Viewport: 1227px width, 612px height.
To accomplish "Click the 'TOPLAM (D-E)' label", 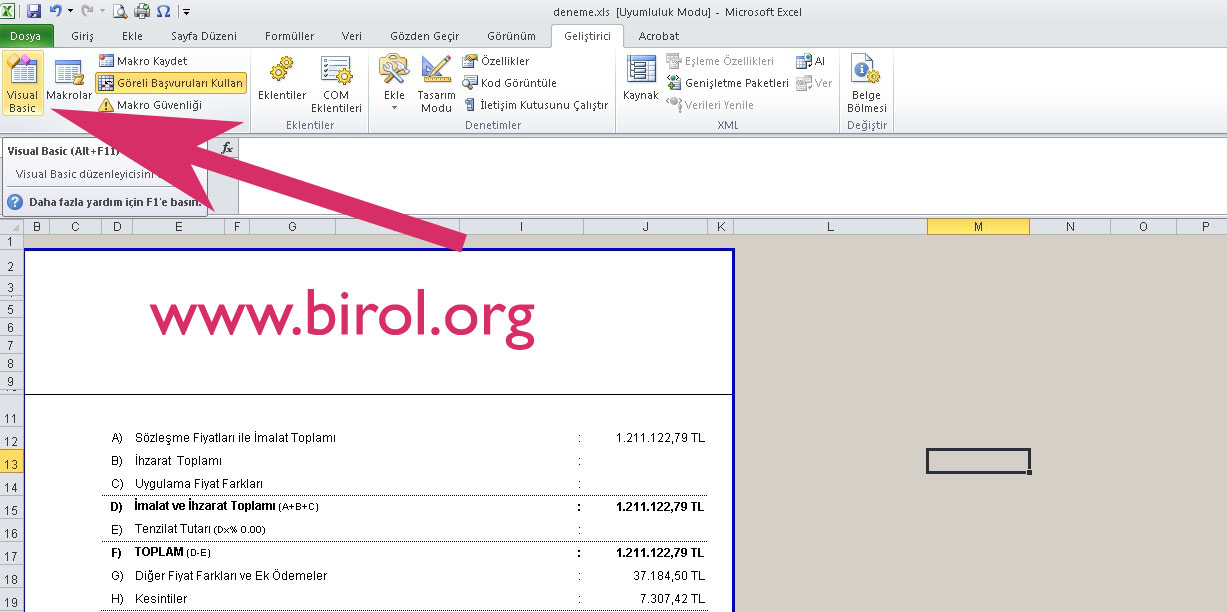I will [x=173, y=552].
